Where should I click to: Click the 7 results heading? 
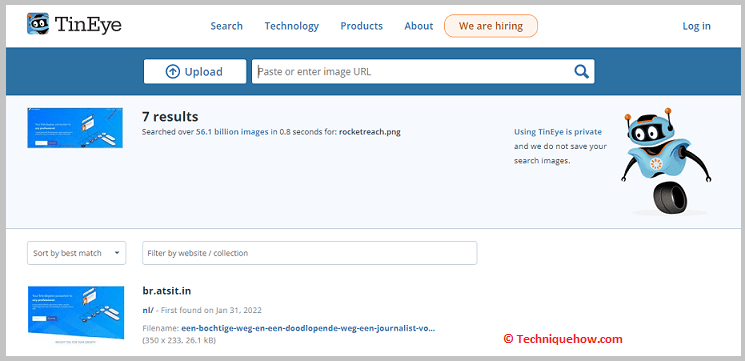click(x=170, y=116)
